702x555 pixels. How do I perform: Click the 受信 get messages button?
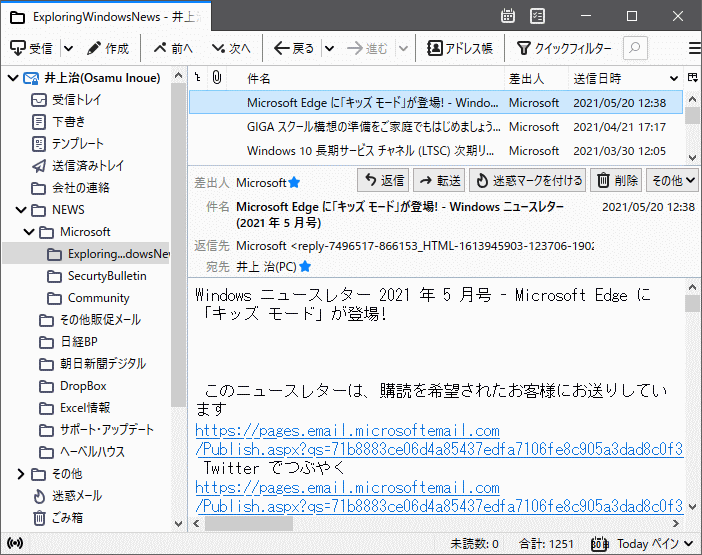click(31, 48)
